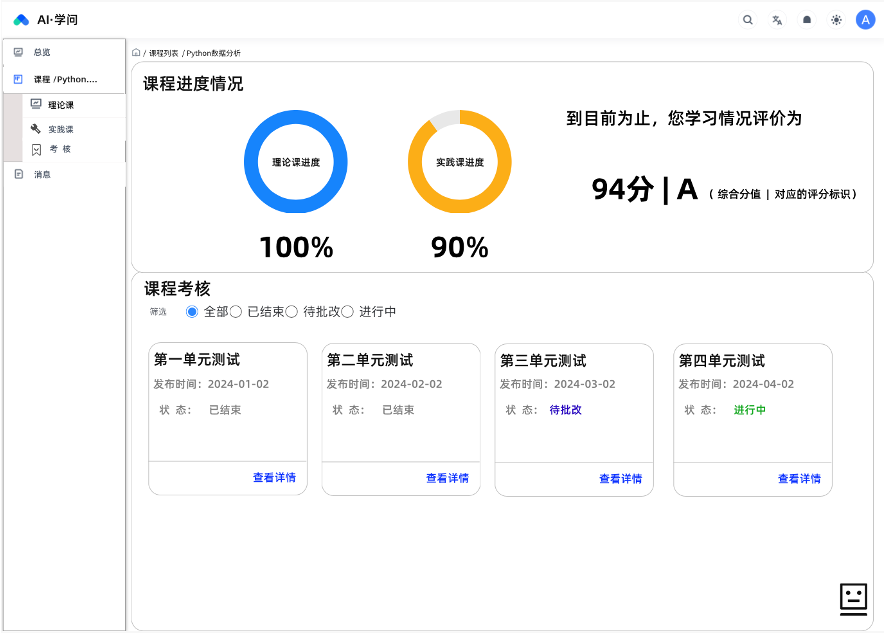Click the 待批改 status text
This screenshot has height=634, width=884.
[565, 410]
